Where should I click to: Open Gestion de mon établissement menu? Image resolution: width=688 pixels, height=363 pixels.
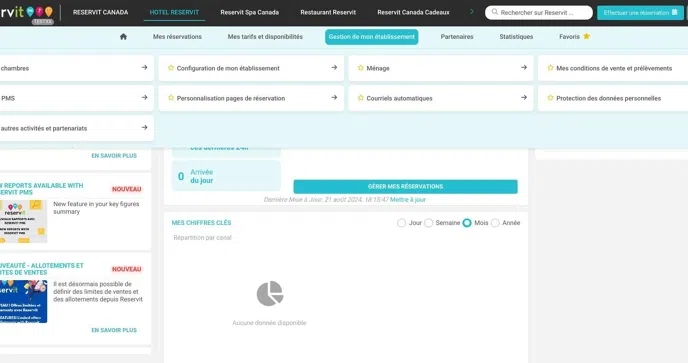click(x=372, y=37)
